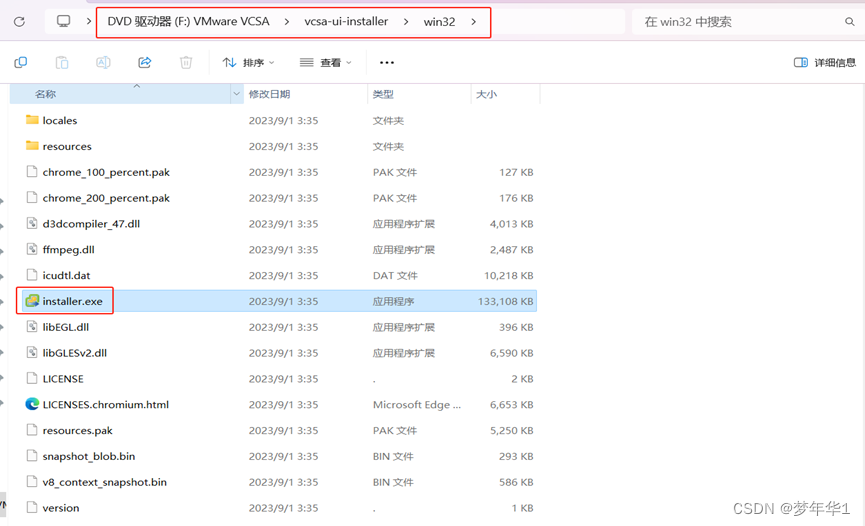Click the DAT 文件 type cell
The height and width of the screenshot is (526, 865).
[x=395, y=275]
